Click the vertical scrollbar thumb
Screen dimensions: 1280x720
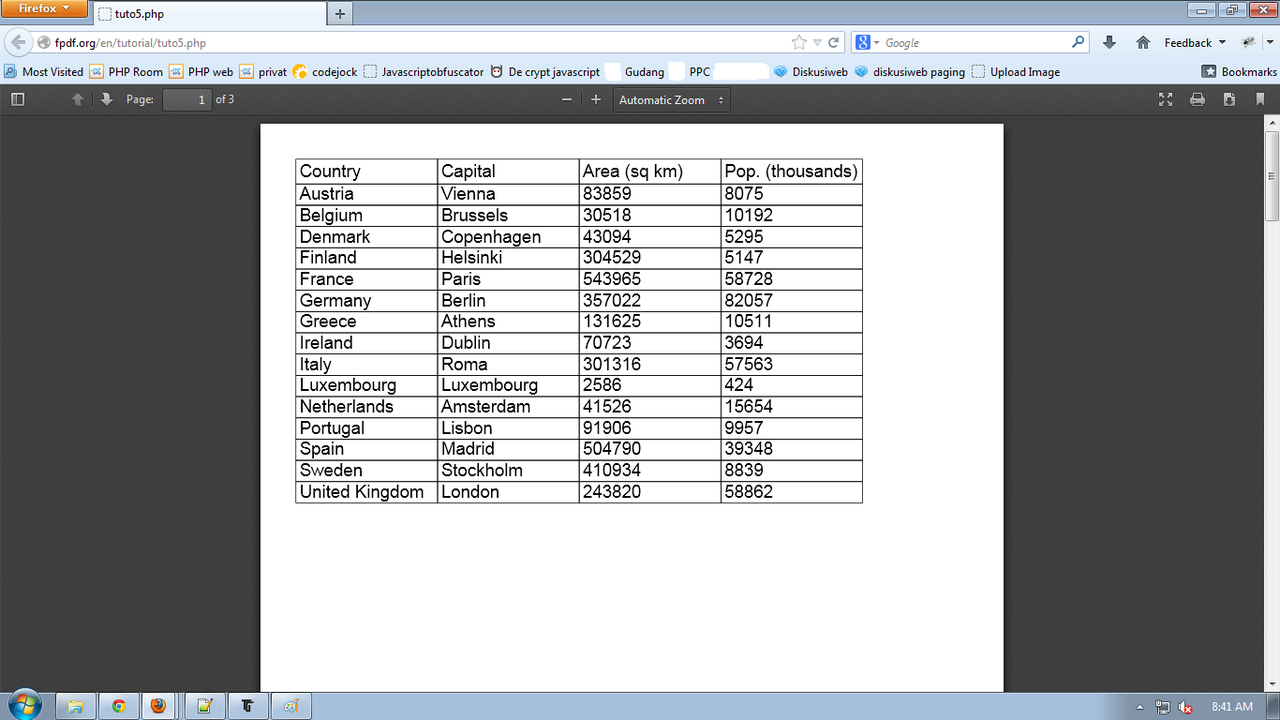[1272, 175]
